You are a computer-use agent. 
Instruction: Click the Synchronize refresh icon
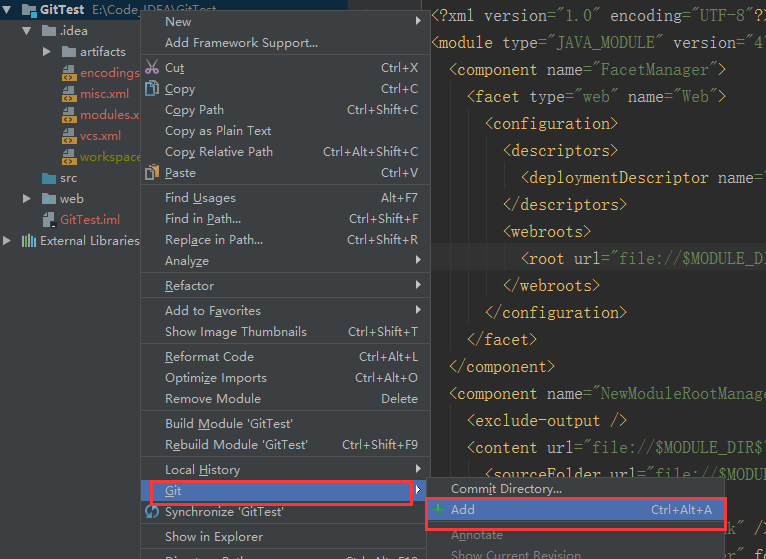click(152, 512)
